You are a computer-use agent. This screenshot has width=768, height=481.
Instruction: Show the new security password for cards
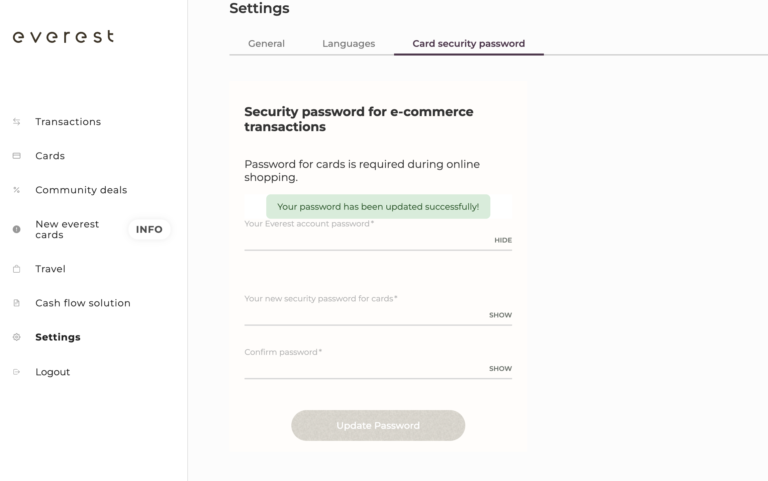click(x=500, y=315)
